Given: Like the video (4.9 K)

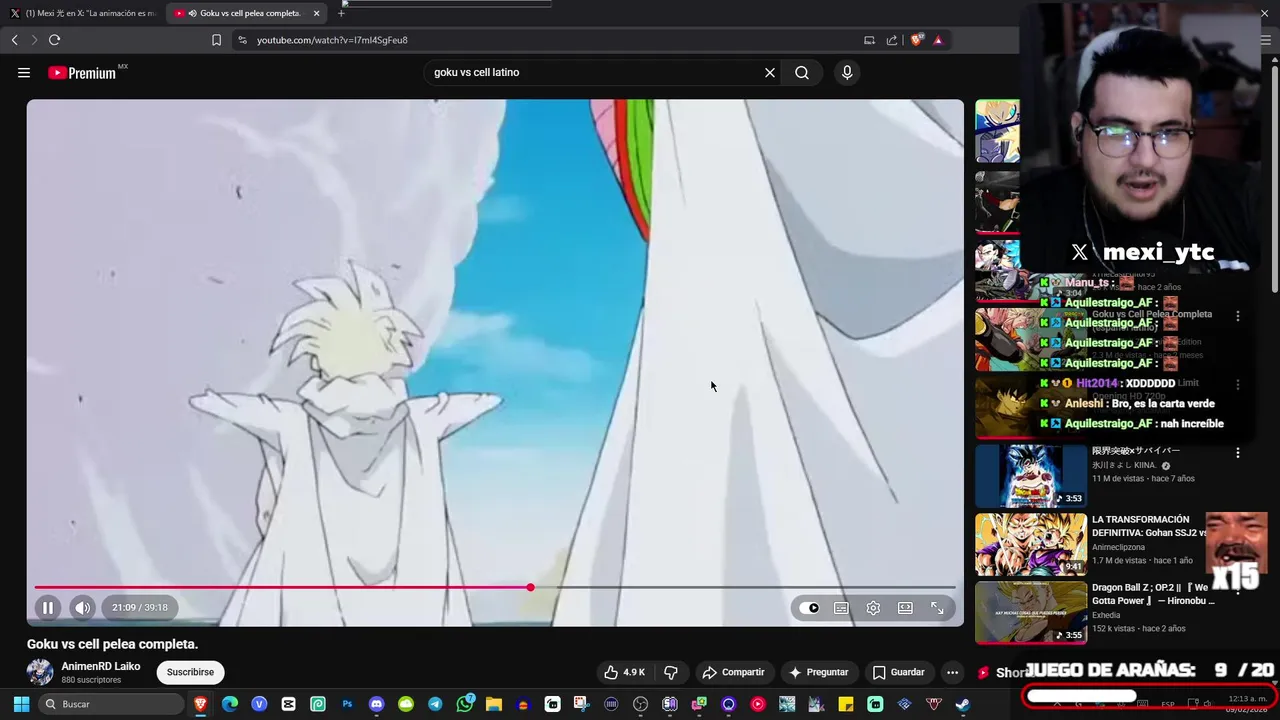Looking at the screenshot, I should [x=624, y=672].
